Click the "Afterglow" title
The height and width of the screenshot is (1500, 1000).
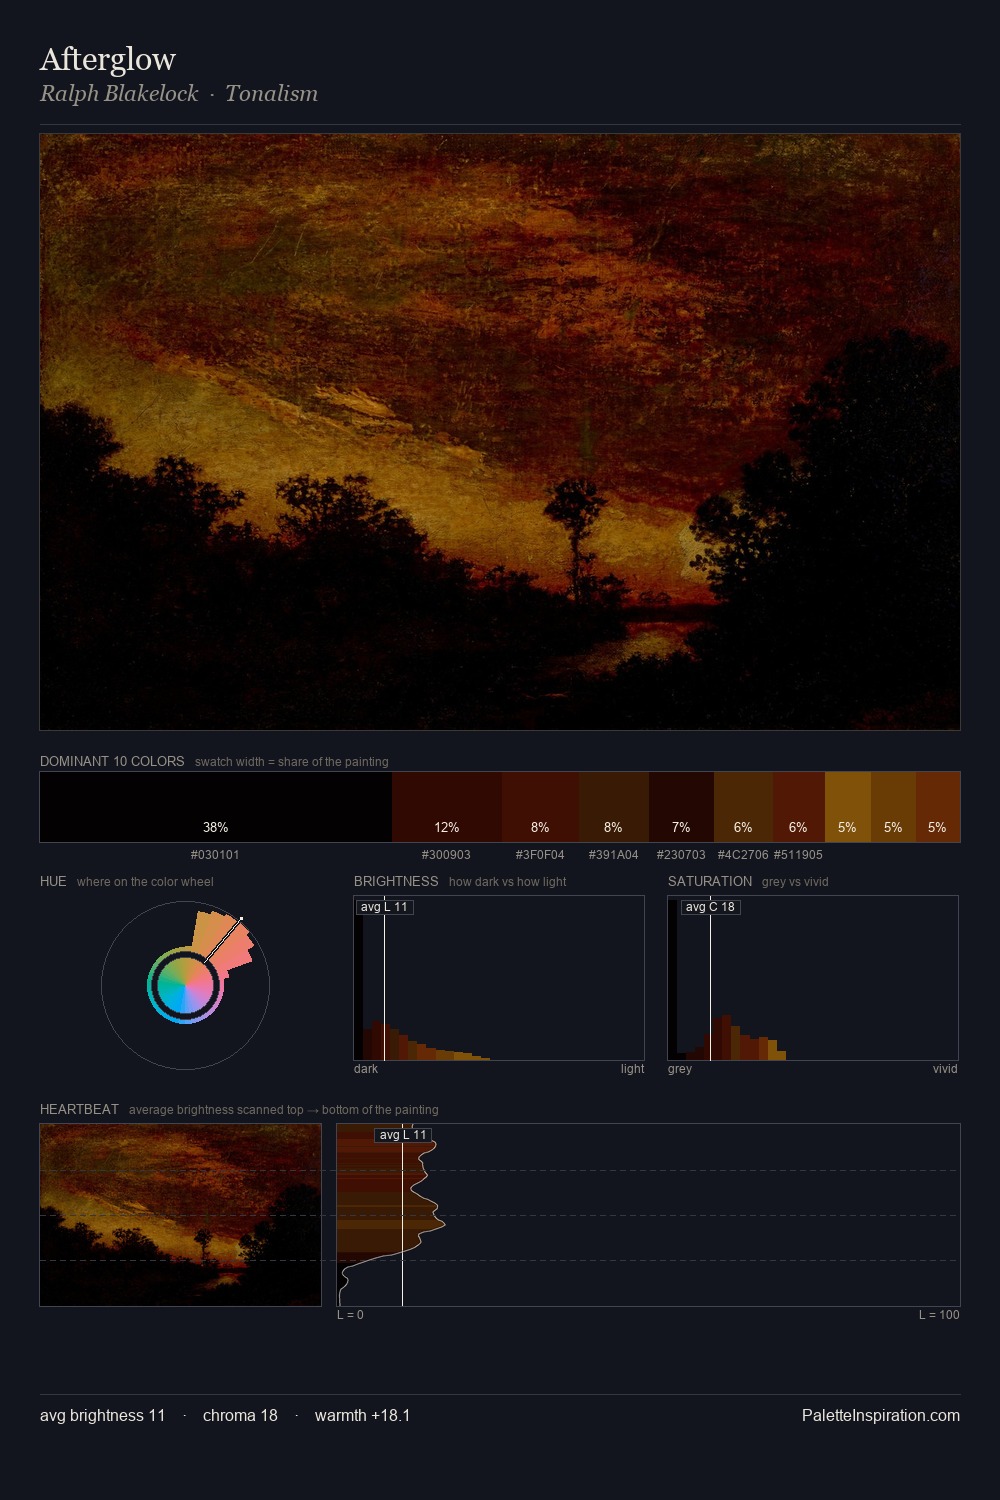click(x=108, y=59)
